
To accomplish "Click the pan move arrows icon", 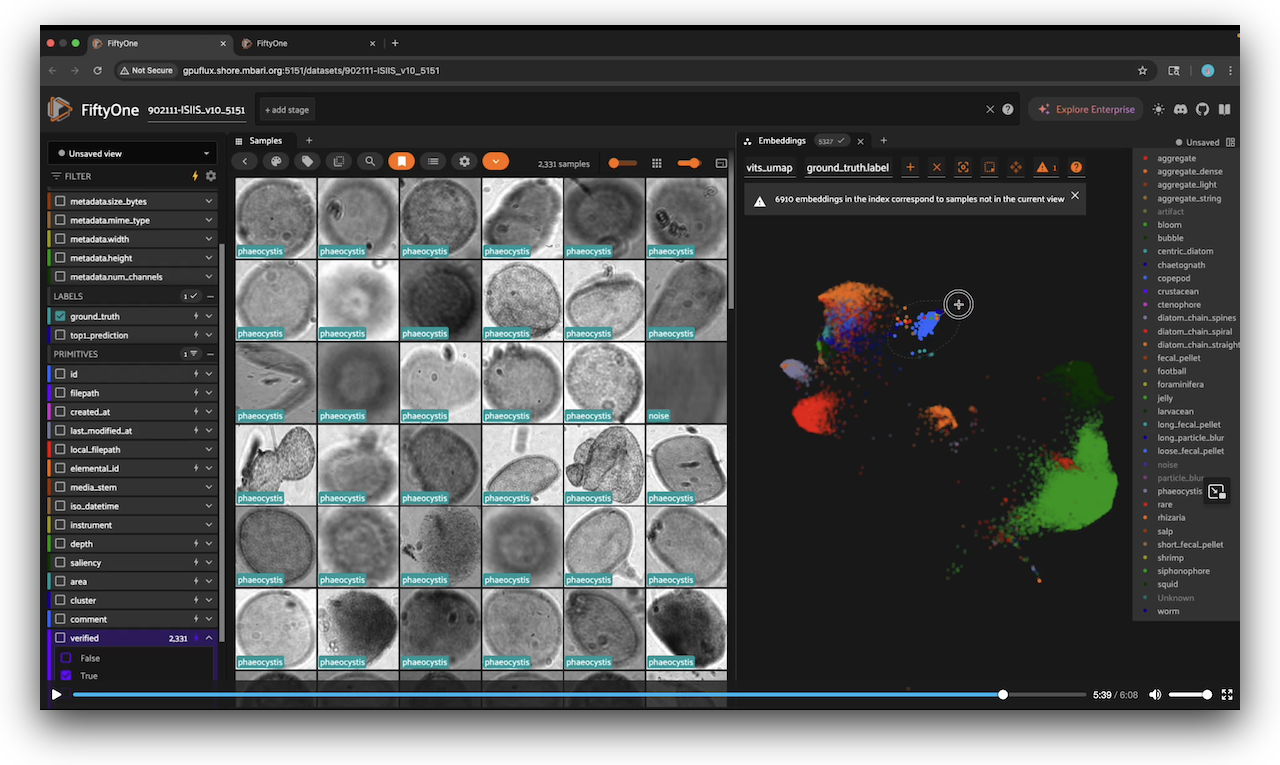I will [x=1016, y=167].
